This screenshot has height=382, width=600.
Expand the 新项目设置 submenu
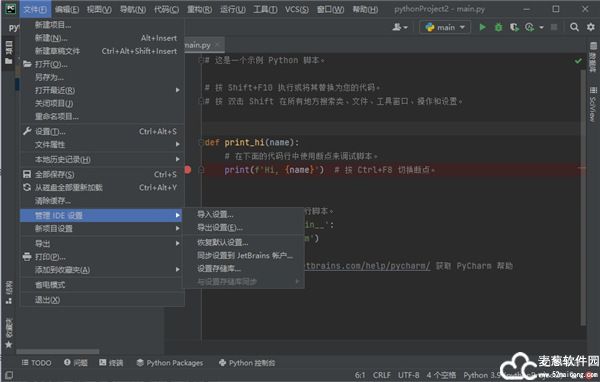tap(102, 229)
